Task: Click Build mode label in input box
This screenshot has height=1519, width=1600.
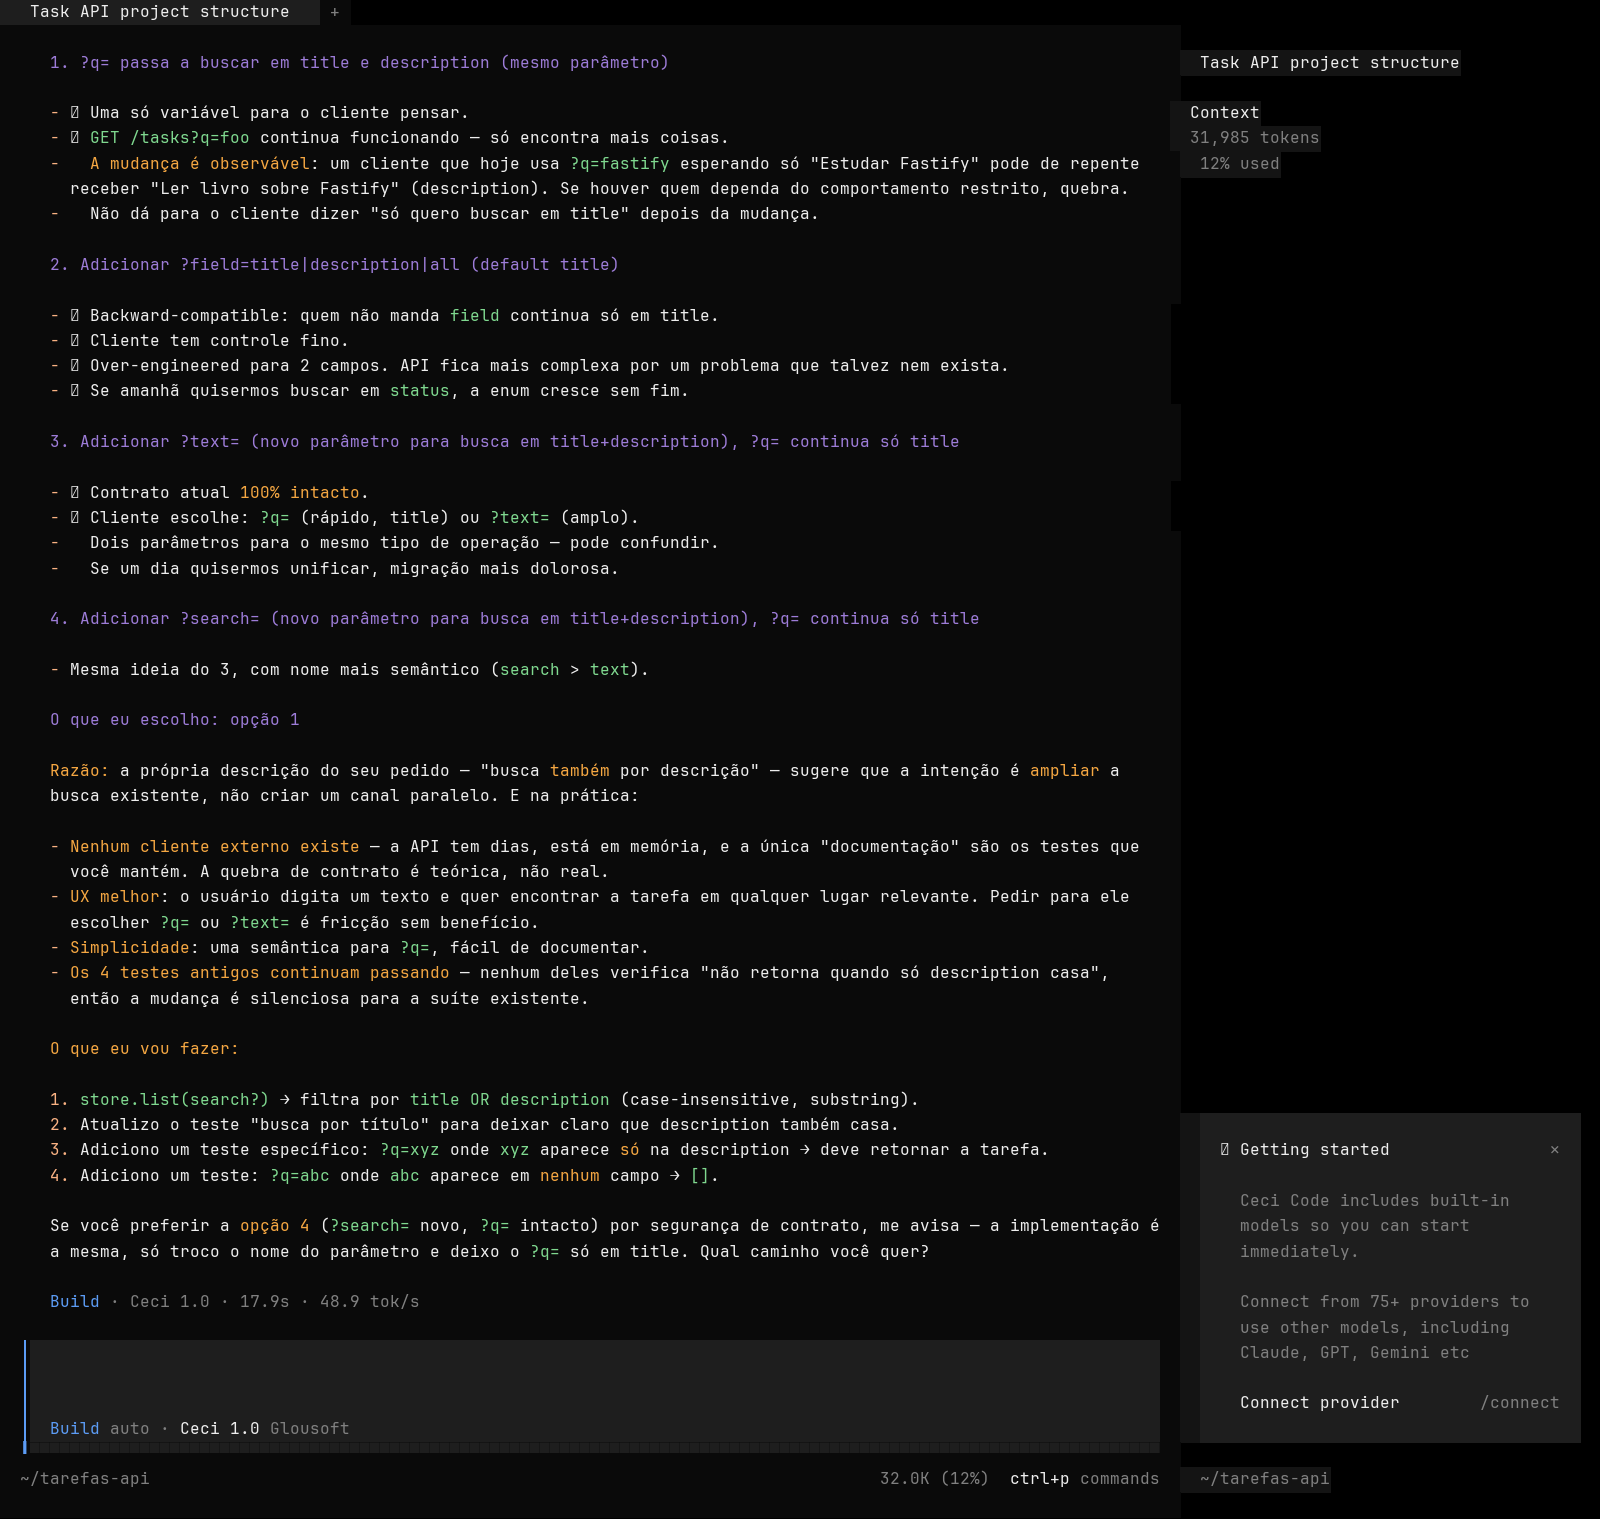Action: tap(75, 1429)
